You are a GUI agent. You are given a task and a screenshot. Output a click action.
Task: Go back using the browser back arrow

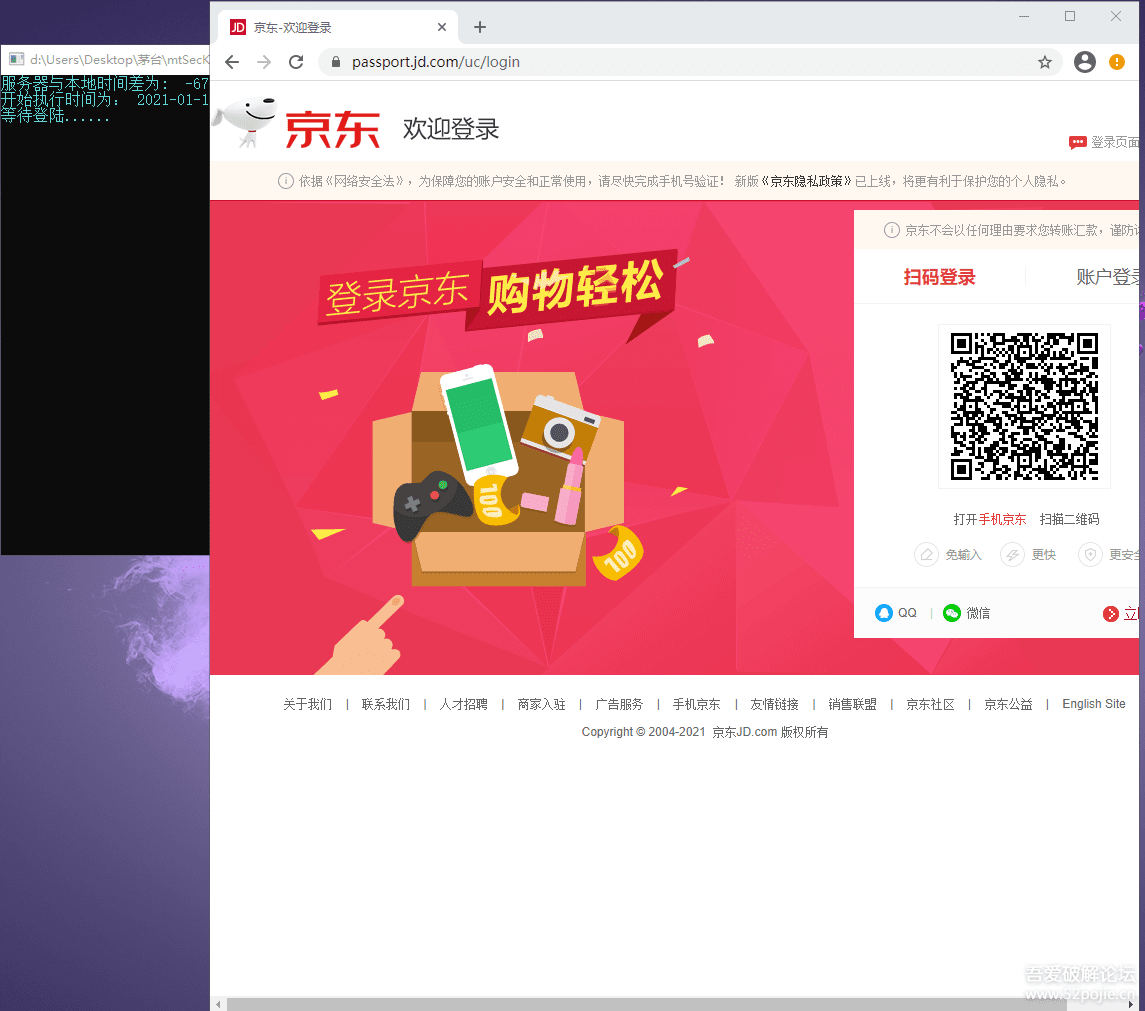click(x=232, y=62)
